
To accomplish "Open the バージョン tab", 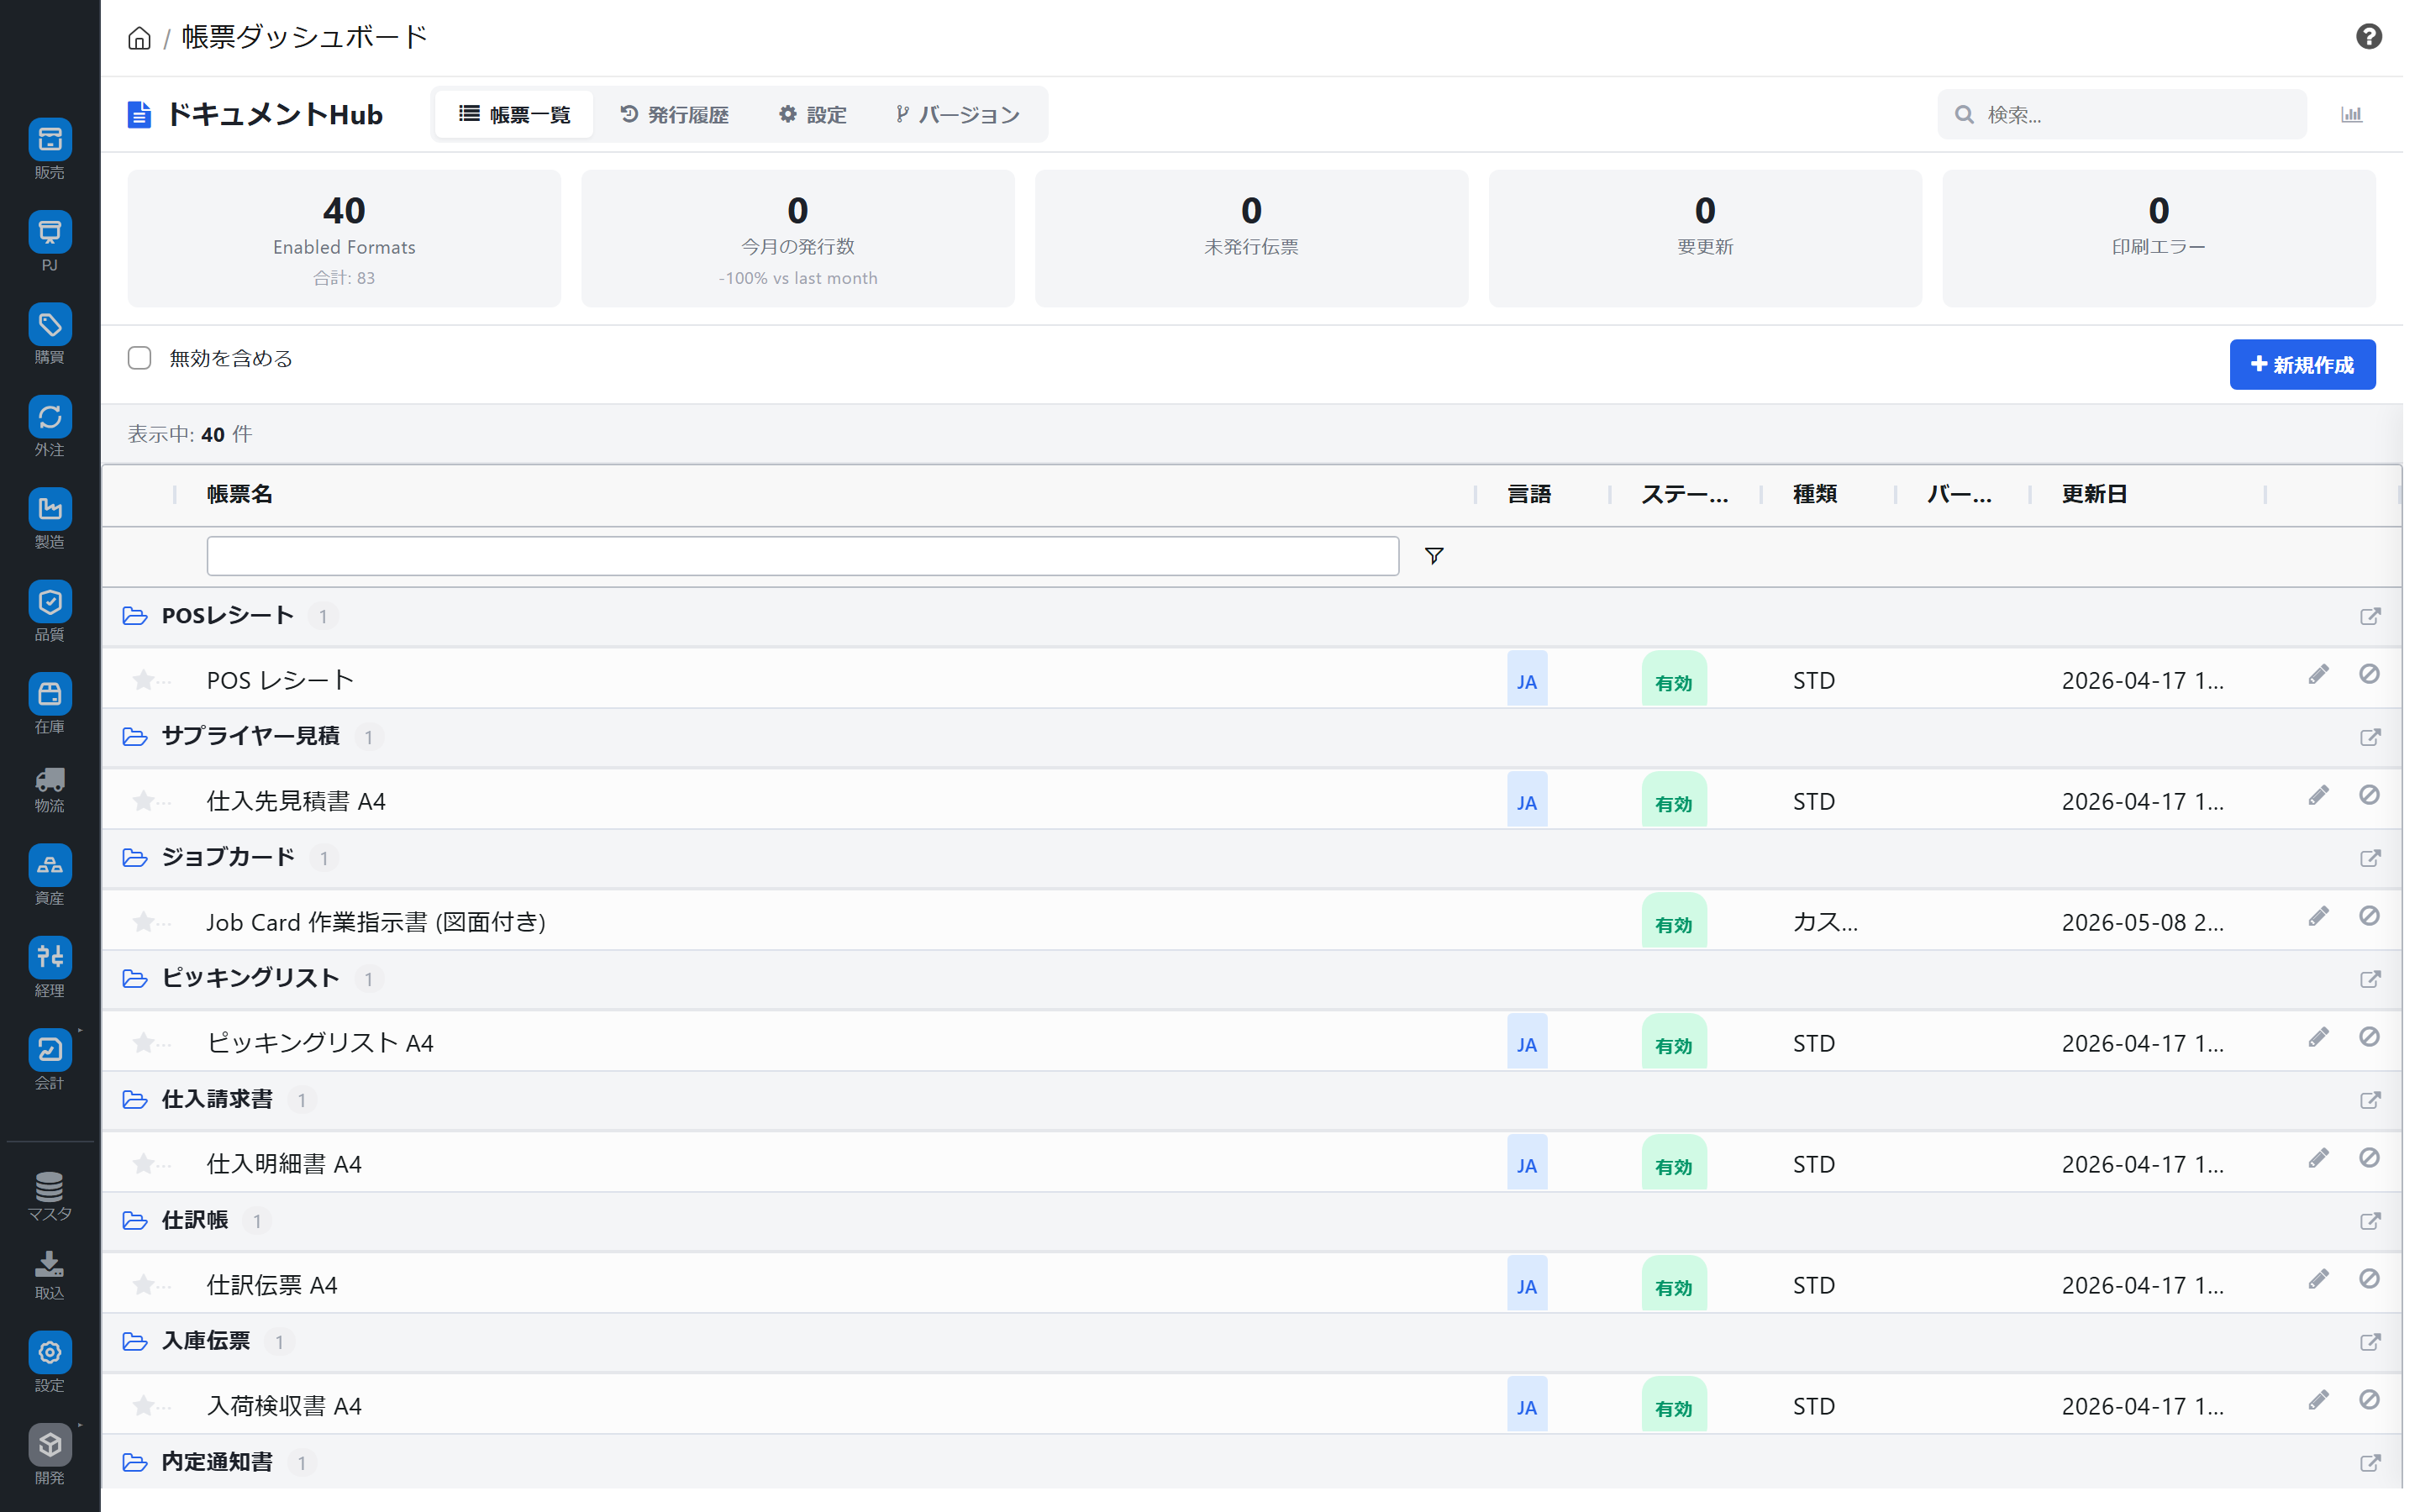I will click(957, 114).
